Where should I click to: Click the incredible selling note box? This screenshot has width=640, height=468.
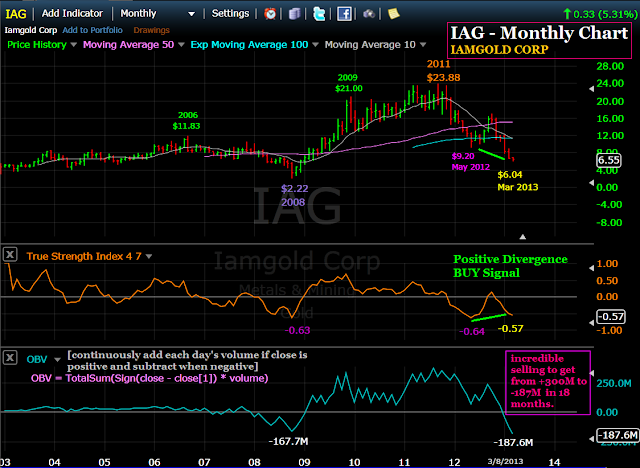548,382
